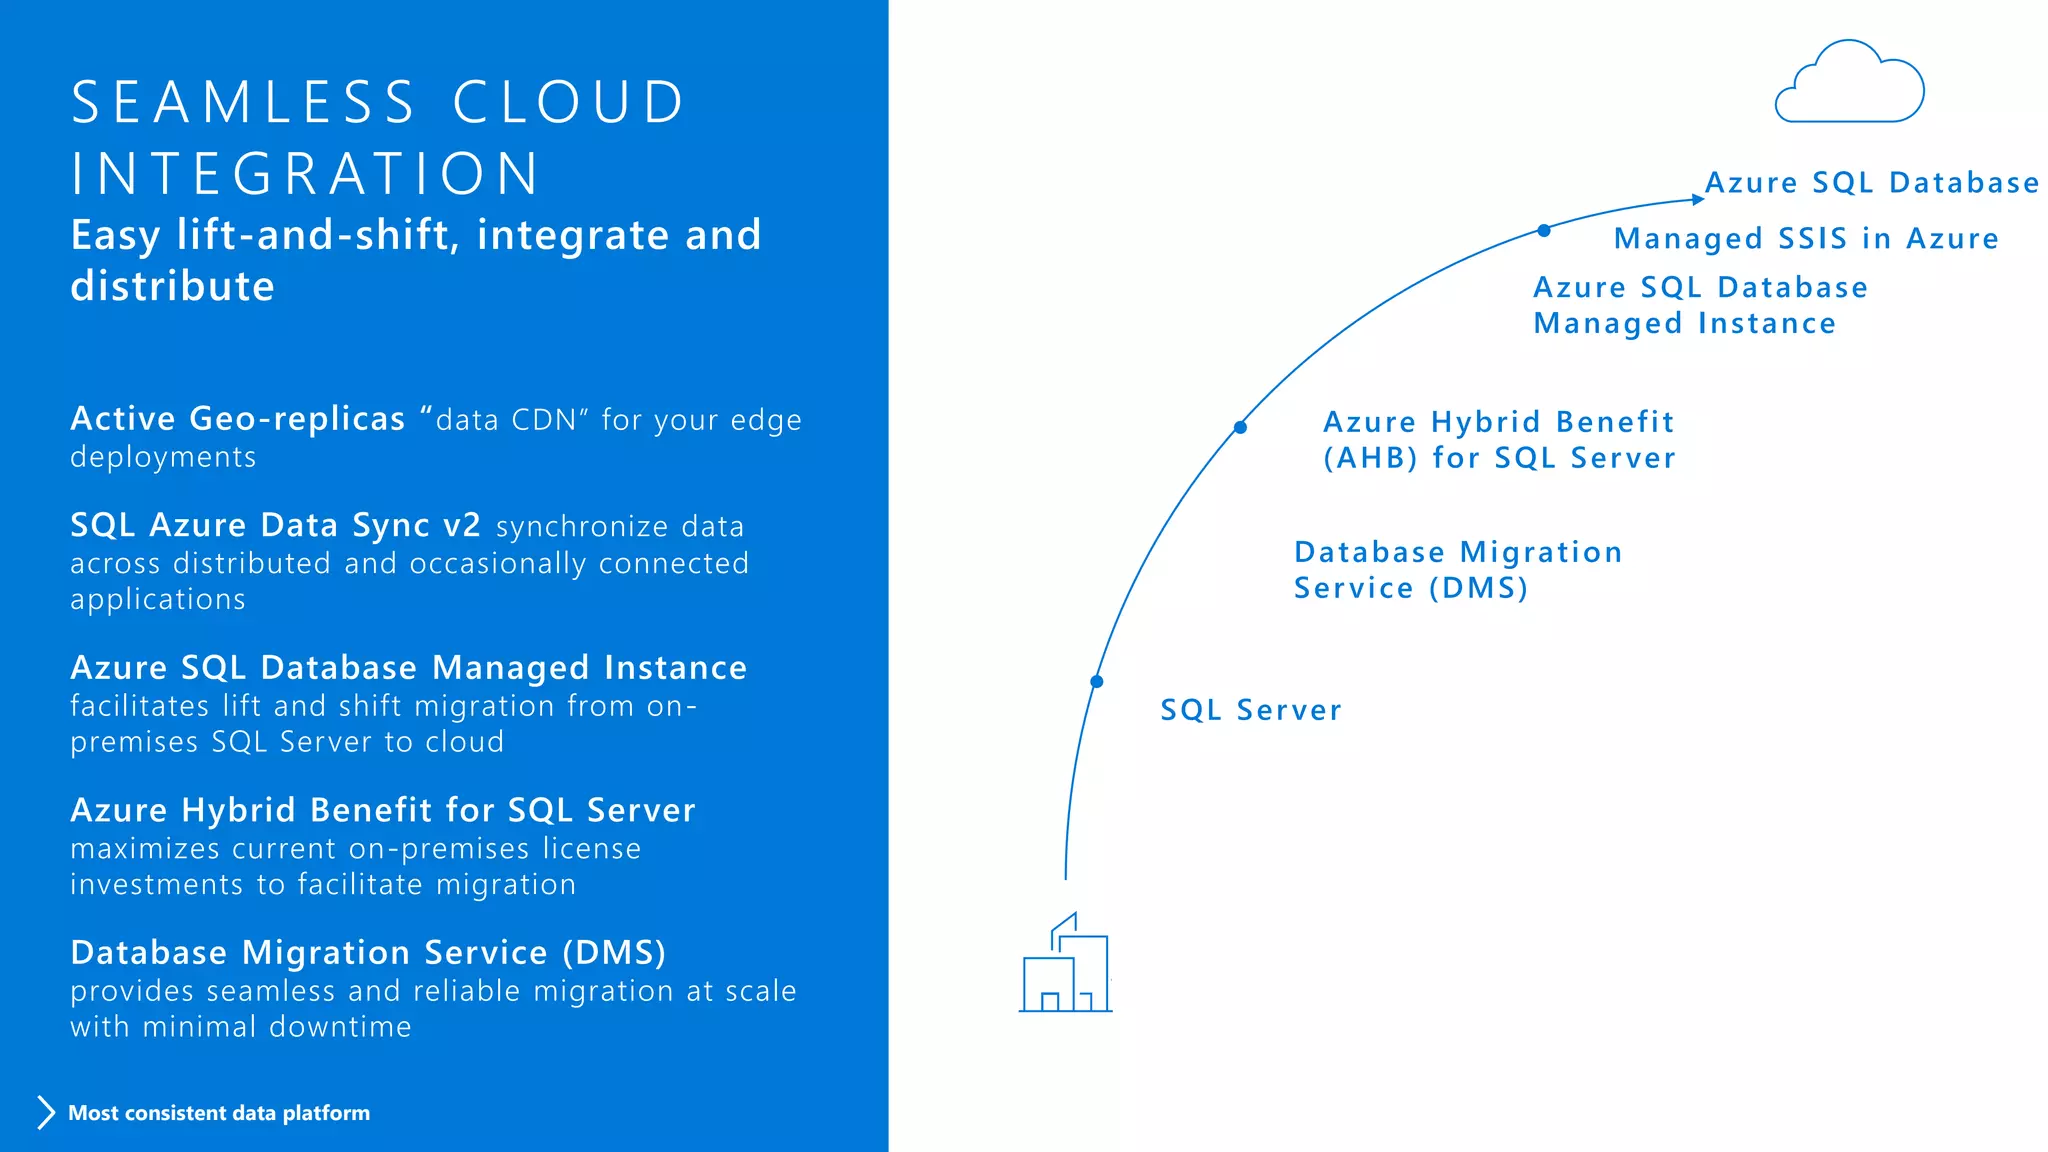
Task: Click the "Easy lift-and-shift, integrate and distribute" subtitle
Action: point(416,260)
